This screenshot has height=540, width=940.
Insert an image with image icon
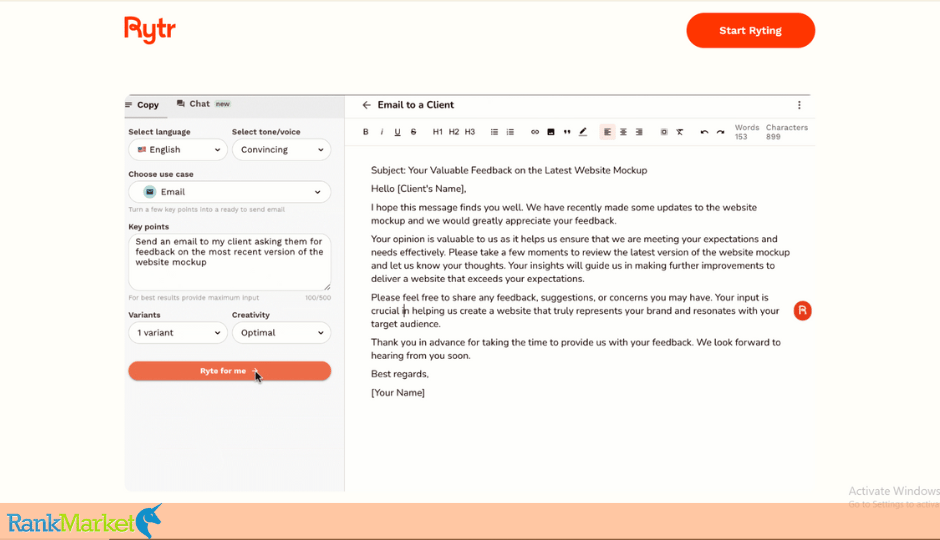coord(551,132)
